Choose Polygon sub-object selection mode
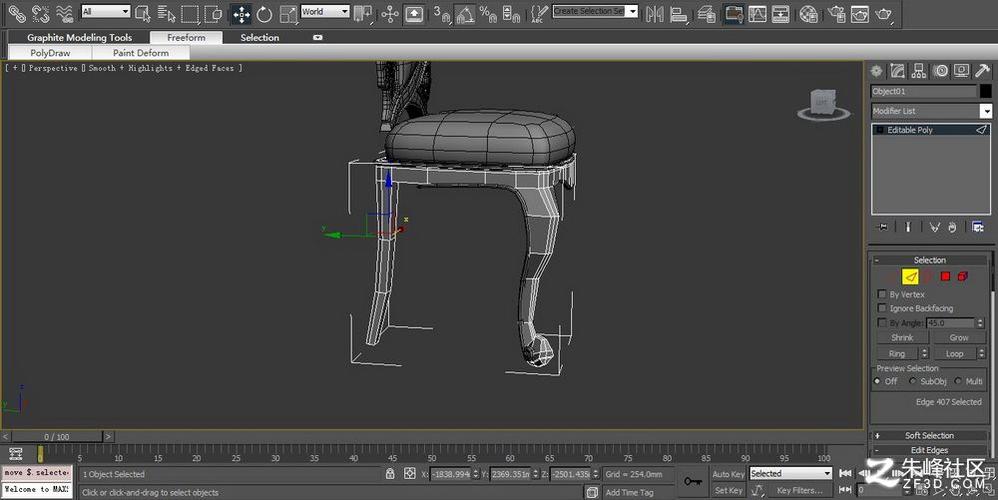Image resolution: width=998 pixels, height=500 pixels. click(x=945, y=277)
